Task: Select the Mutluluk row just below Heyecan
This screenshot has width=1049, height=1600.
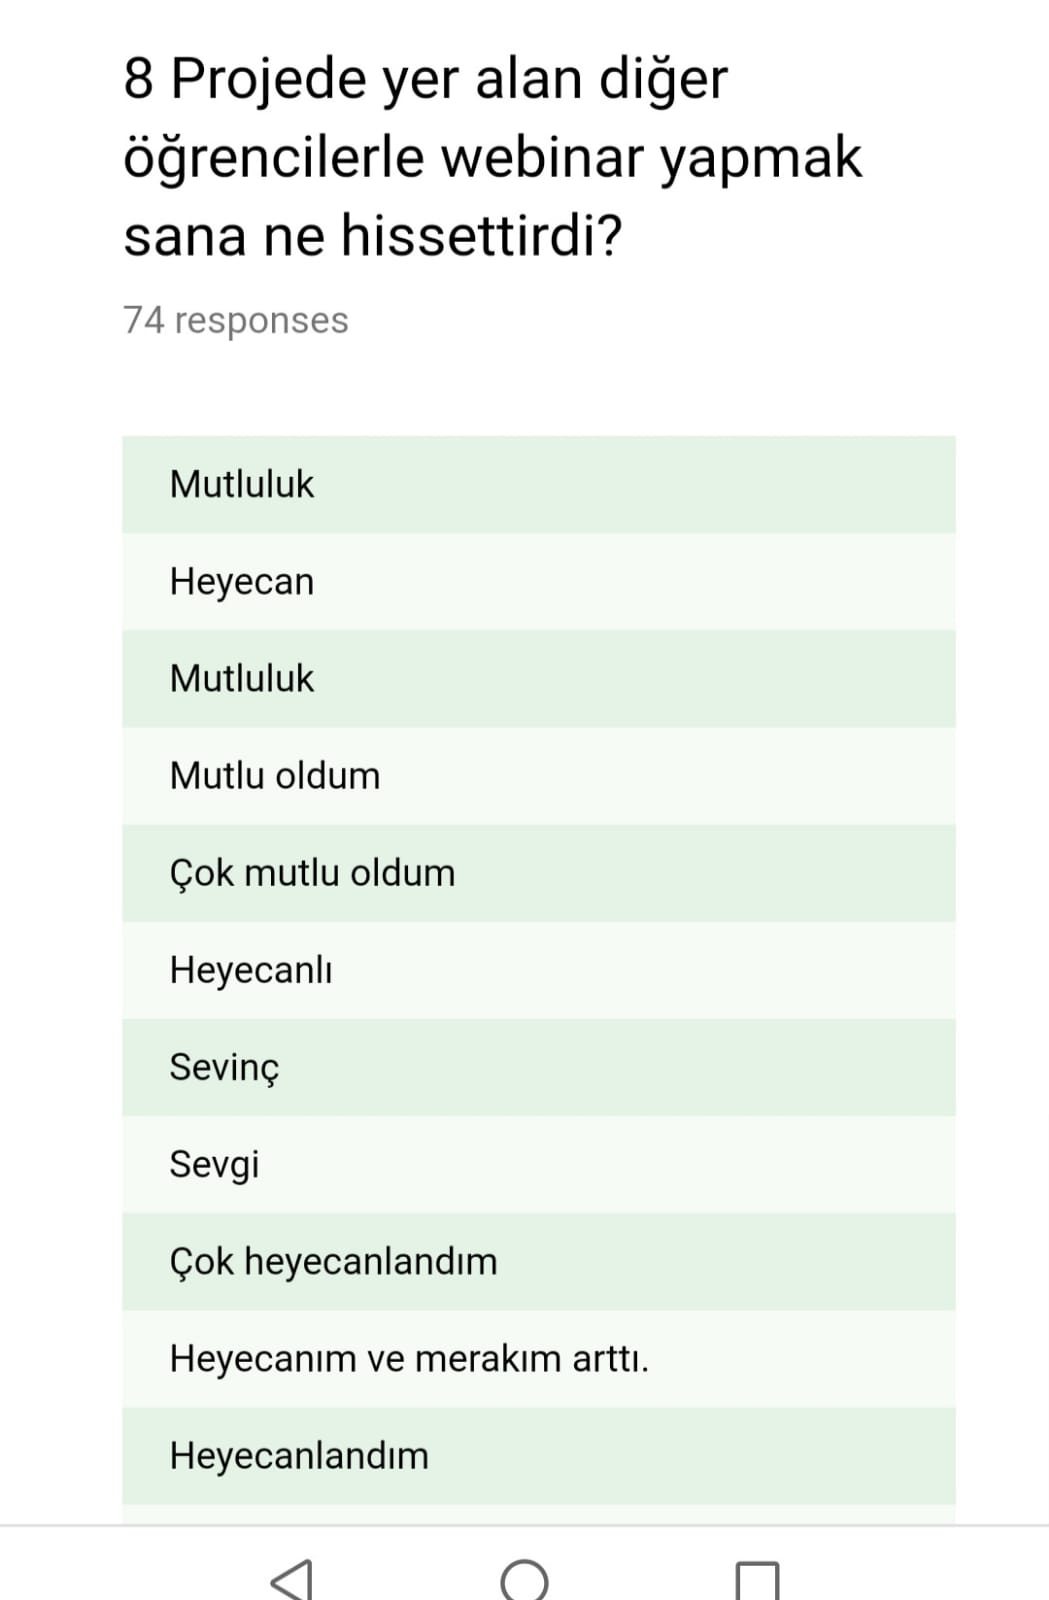Action: point(538,678)
